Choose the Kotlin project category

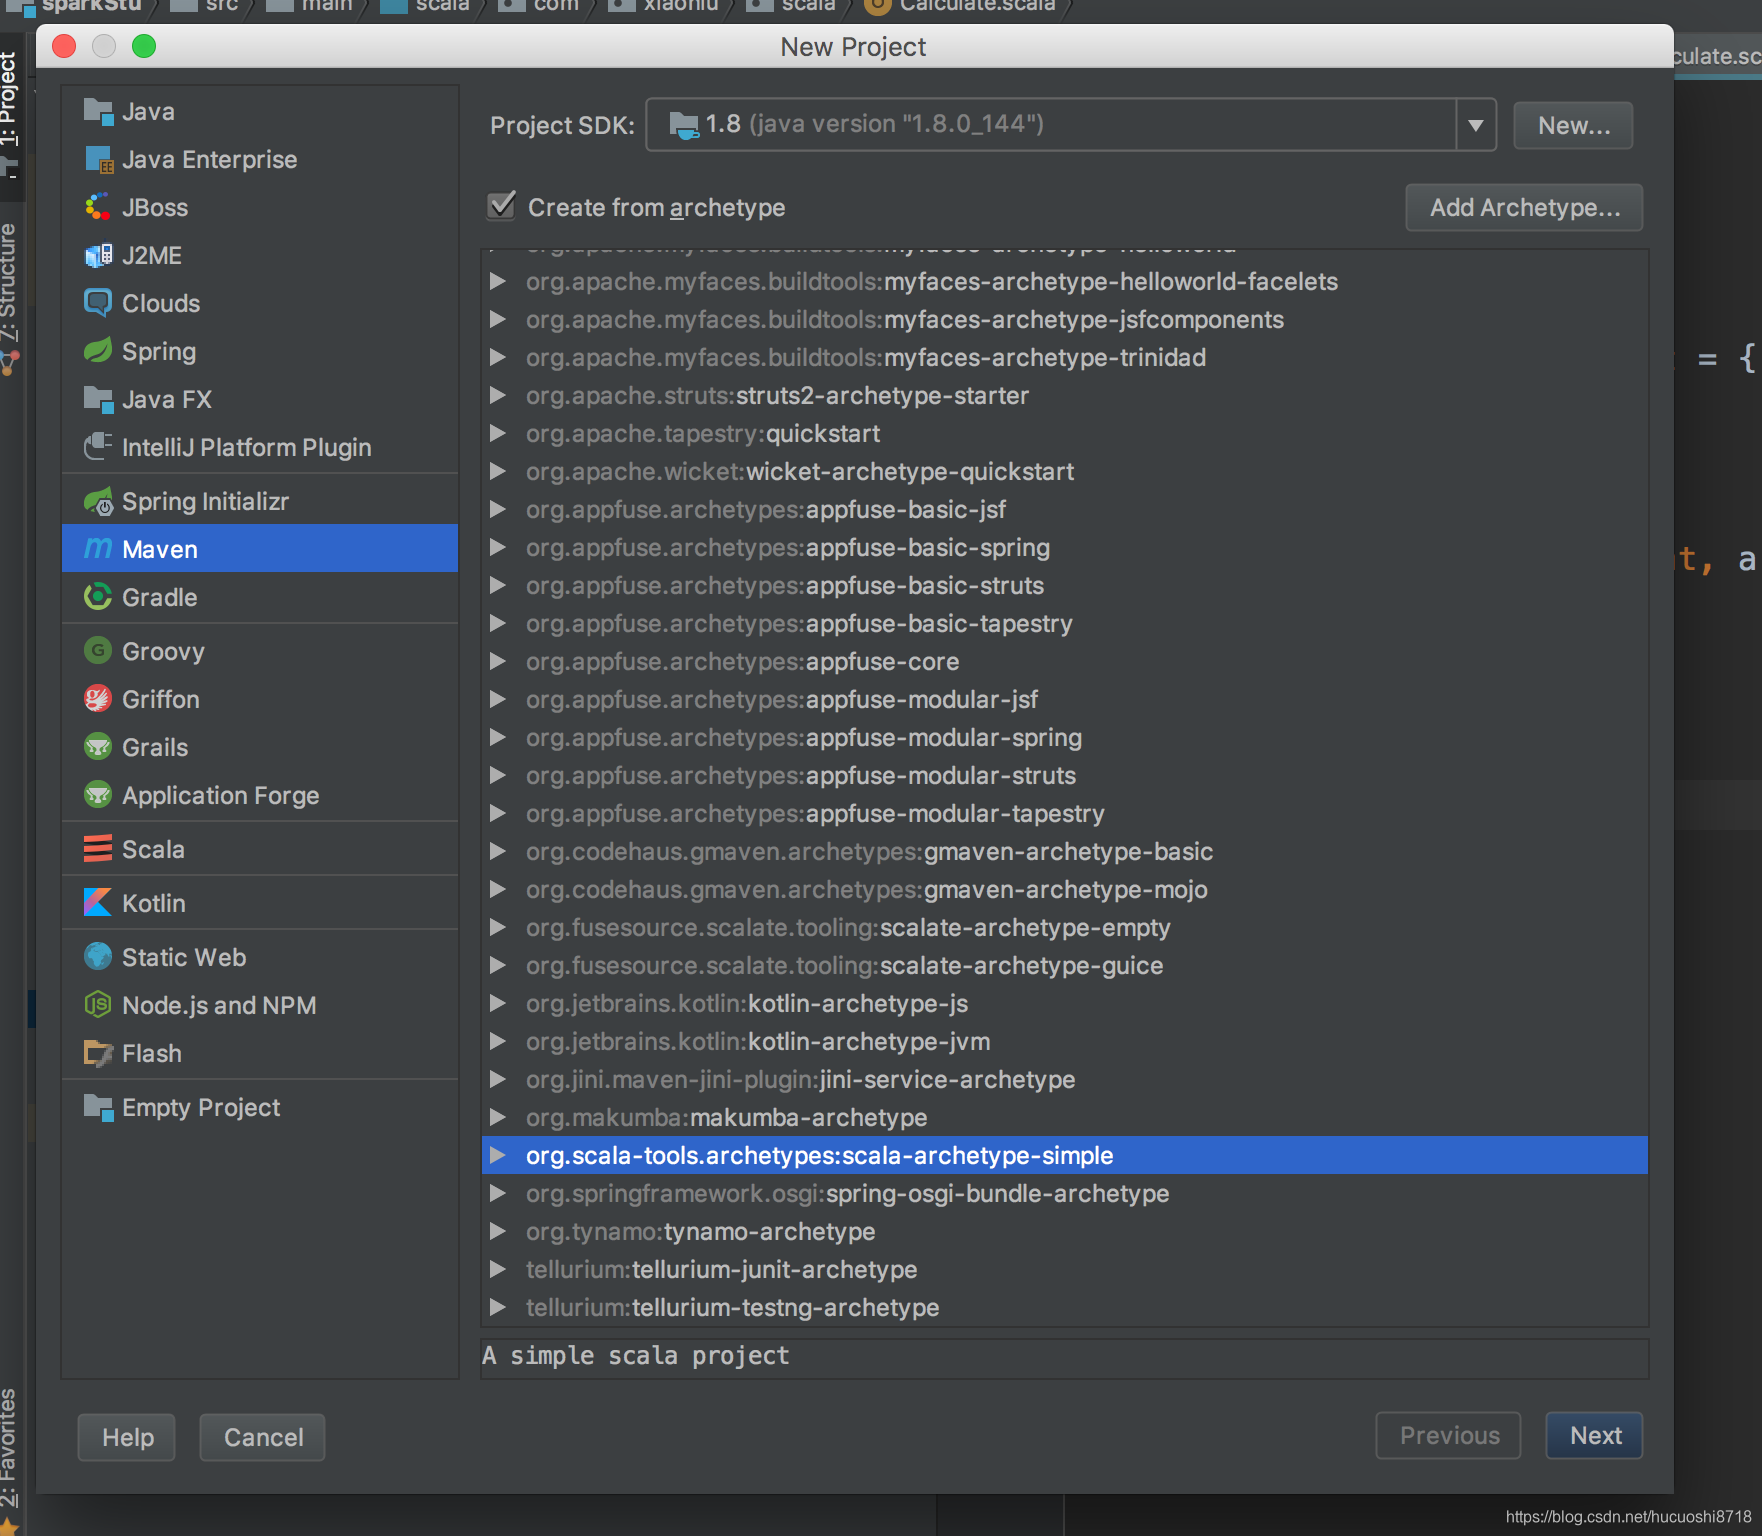pos(260,904)
